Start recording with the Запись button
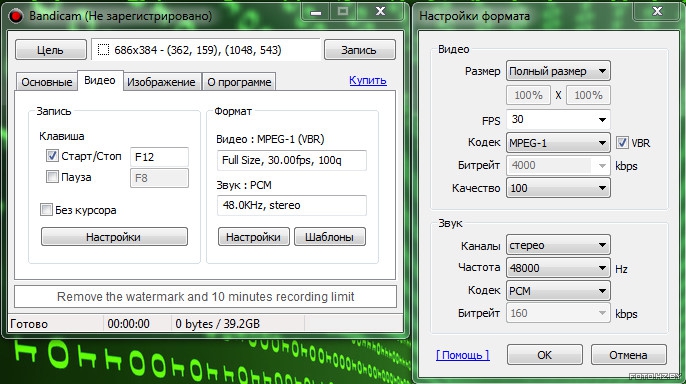 [x=360, y=50]
